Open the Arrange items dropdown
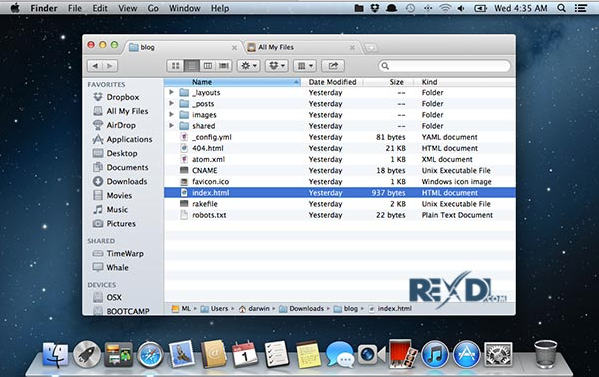This screenshot has height=377, width=599. (x=304, y=66)
